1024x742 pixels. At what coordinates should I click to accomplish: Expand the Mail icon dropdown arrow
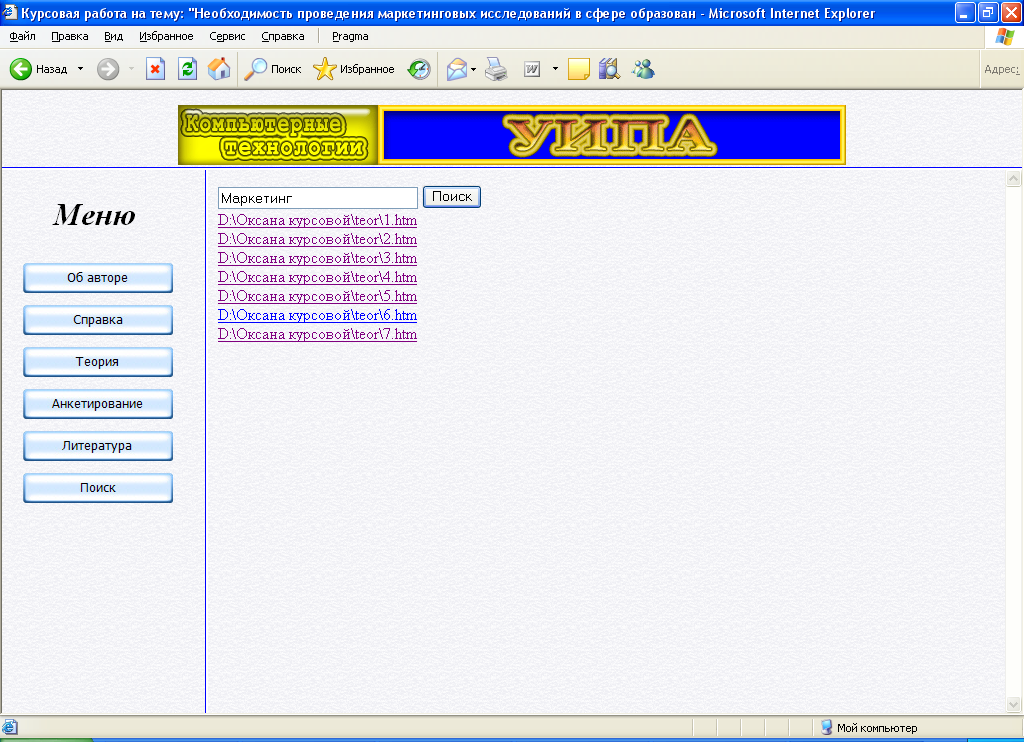click(474, 69)
